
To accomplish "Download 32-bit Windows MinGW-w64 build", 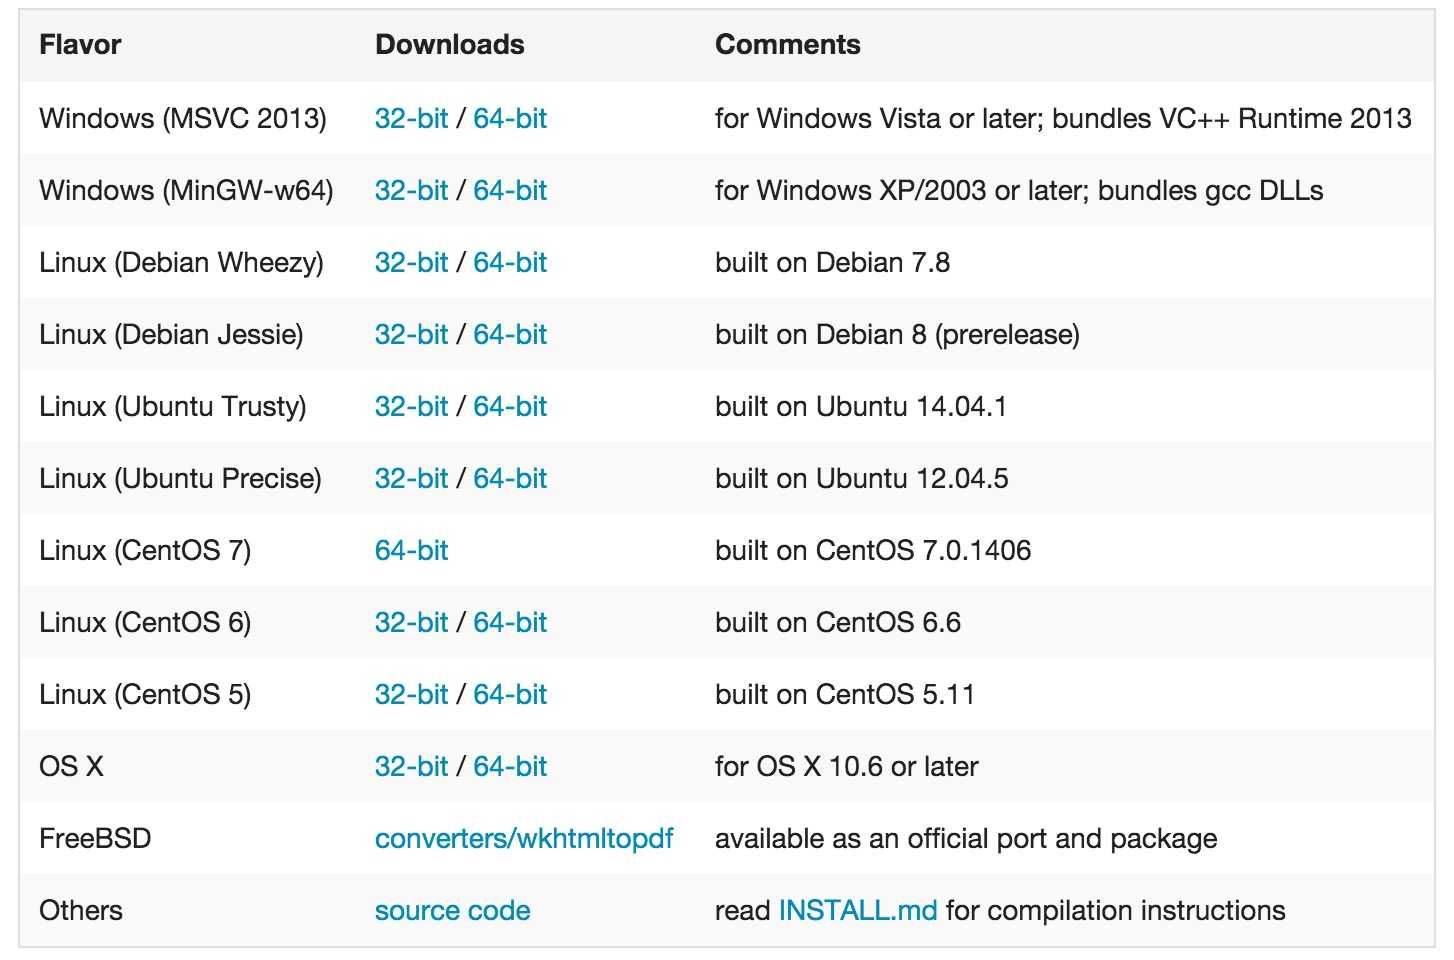I will pyautogui.click(x=411, y=190).
